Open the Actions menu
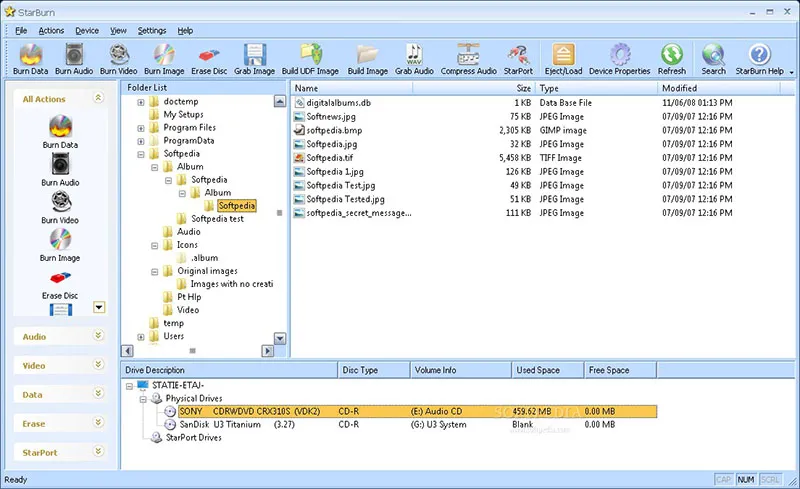800x489 pixels. pos(51,31)
